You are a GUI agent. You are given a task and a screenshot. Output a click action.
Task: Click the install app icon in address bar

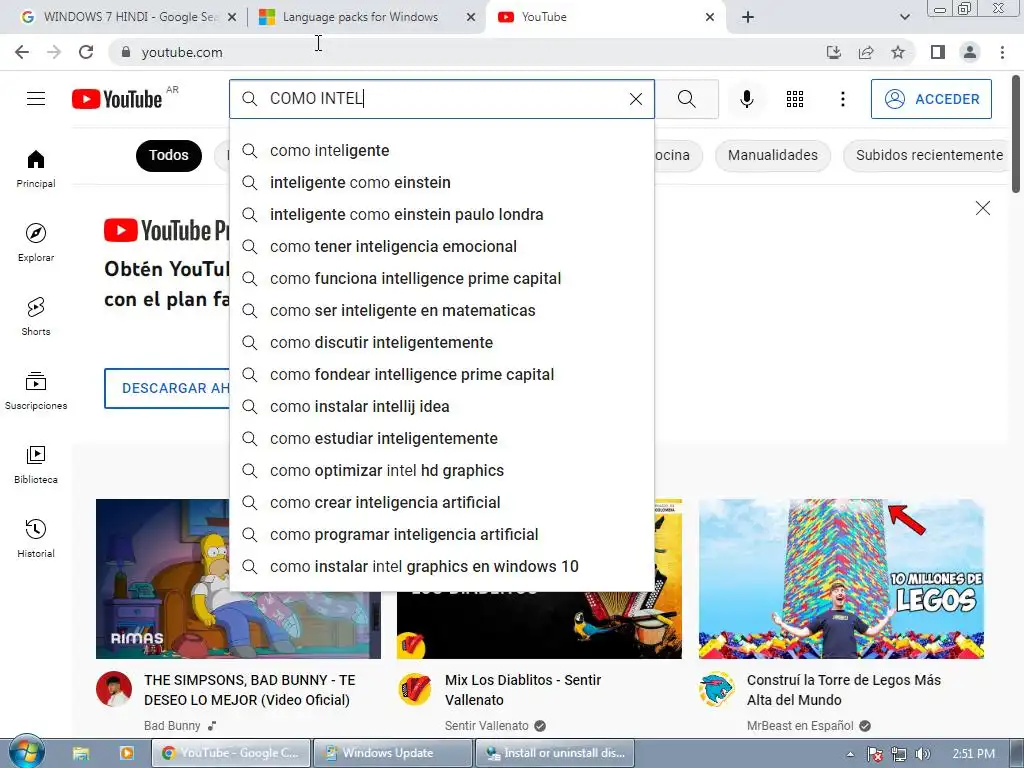click(x=833, y=52)
